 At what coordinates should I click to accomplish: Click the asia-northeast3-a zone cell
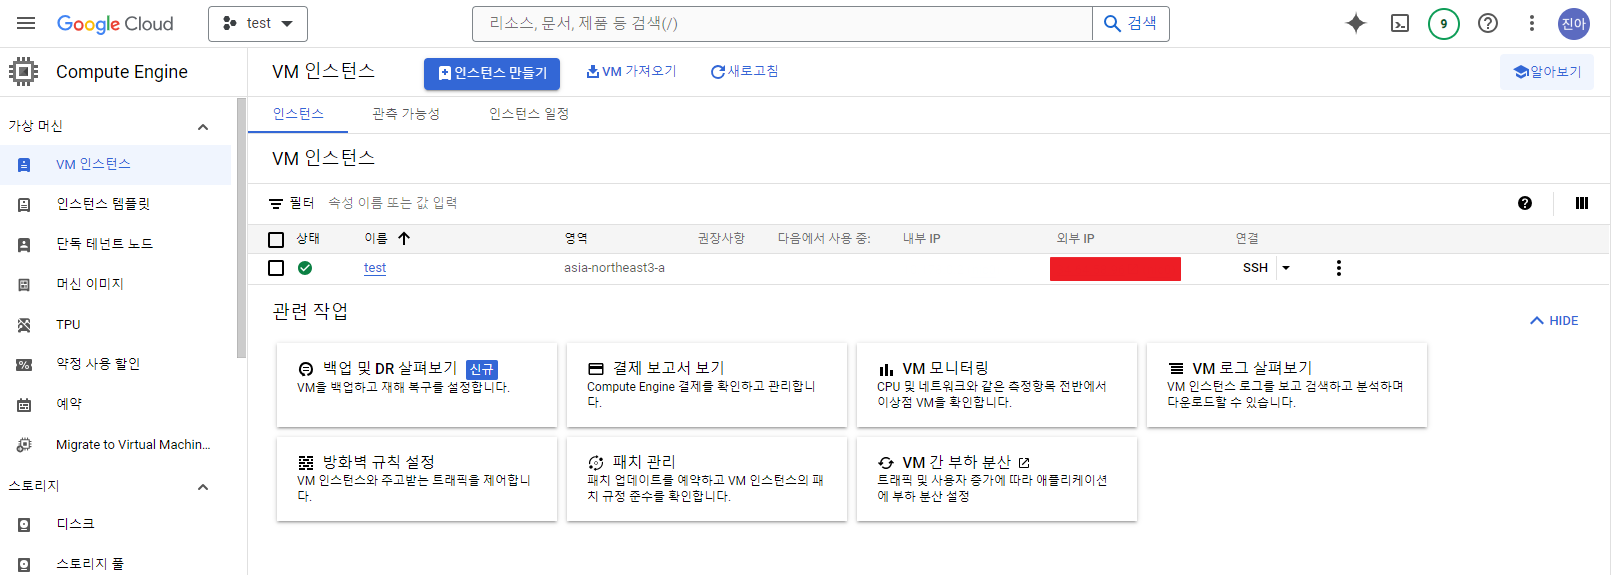(x=614, y=268)
